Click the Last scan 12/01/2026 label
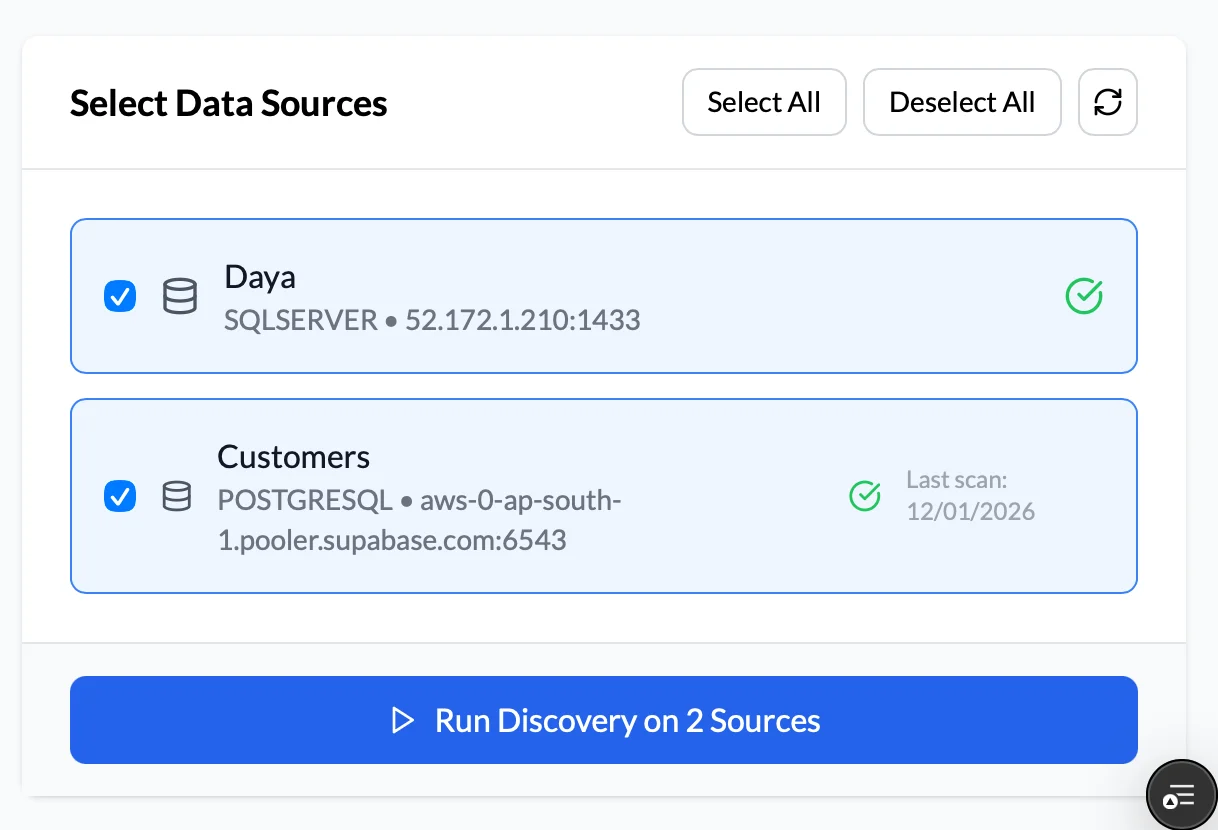 click(970, 495)
